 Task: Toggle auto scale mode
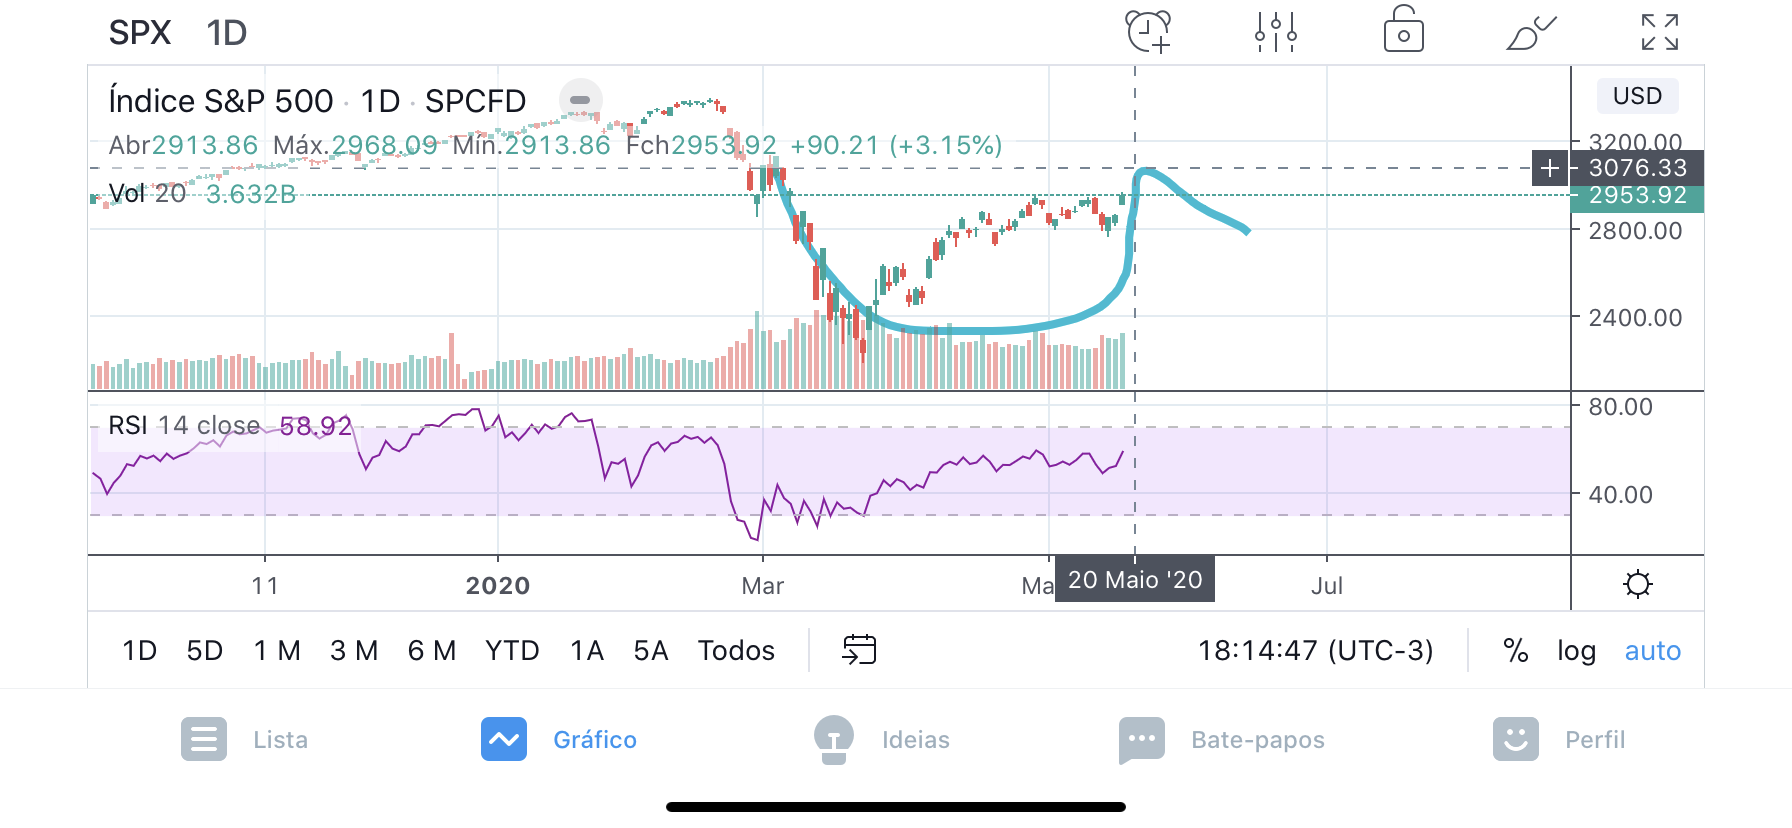[x=1652, y=651]
